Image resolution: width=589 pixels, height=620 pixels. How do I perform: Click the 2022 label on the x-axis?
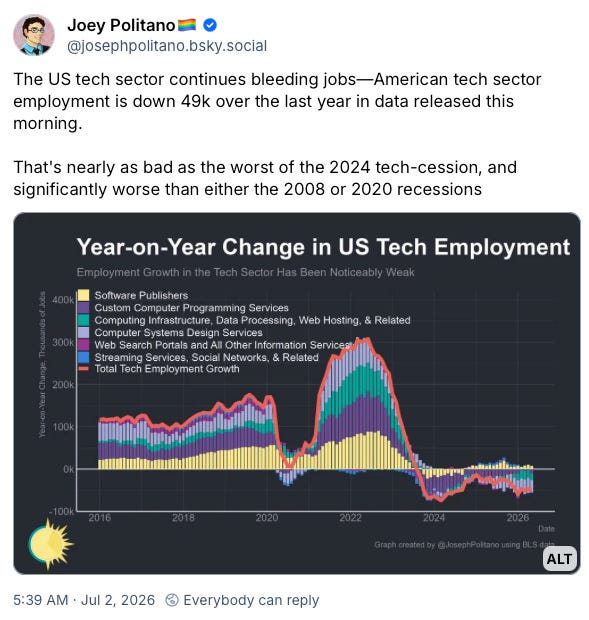coord(350,518)
